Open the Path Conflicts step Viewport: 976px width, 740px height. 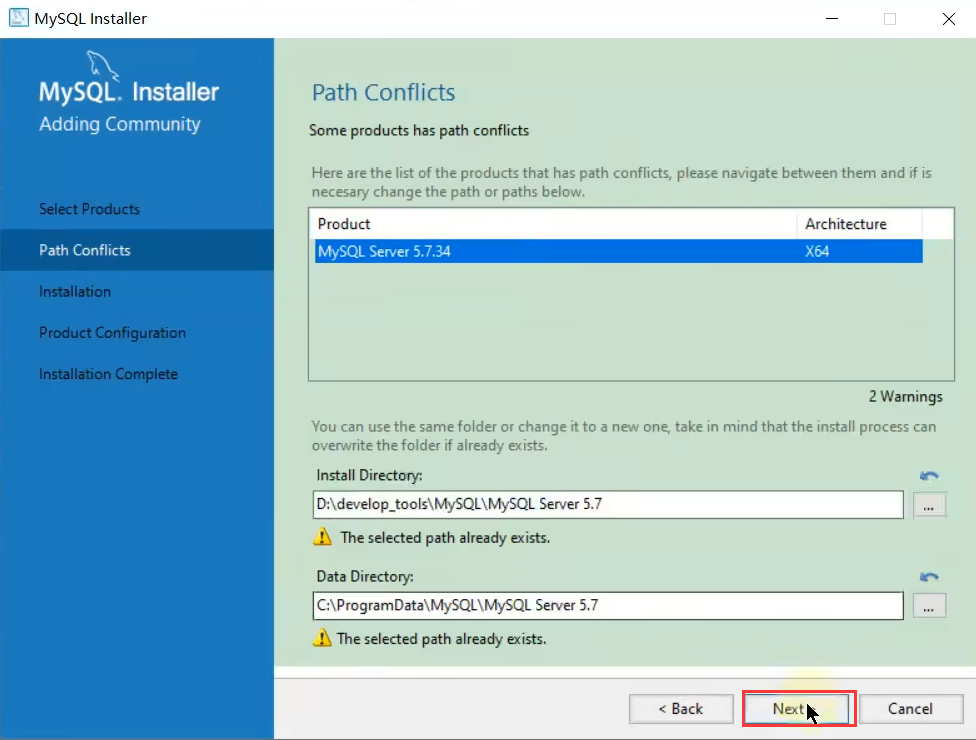(x=85, y=250)
